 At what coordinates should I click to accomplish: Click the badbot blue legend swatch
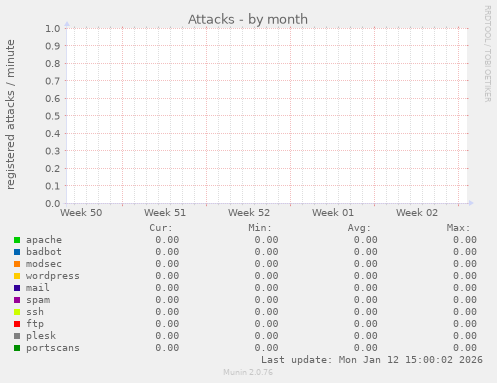[17, 252]
